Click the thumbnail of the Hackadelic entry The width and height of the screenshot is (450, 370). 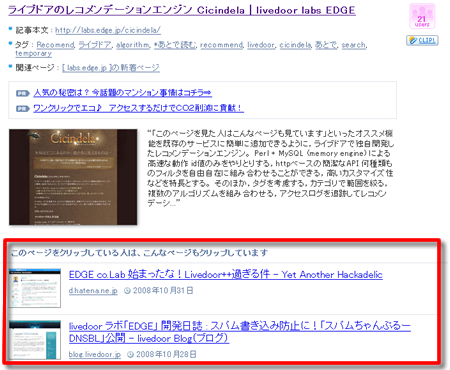click(x=35, y=288)
